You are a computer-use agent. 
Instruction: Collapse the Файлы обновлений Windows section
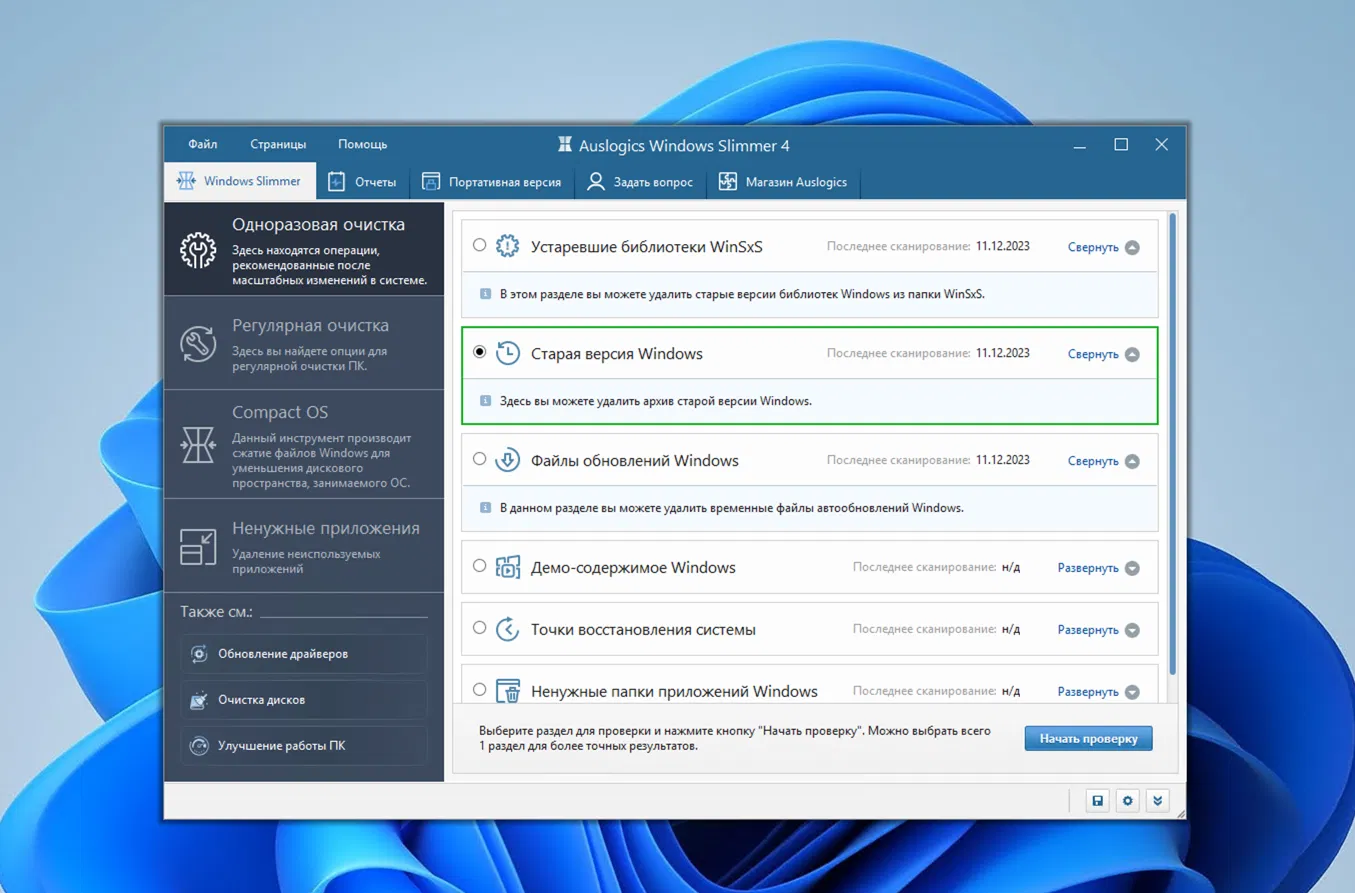(x=1104, y=461)
